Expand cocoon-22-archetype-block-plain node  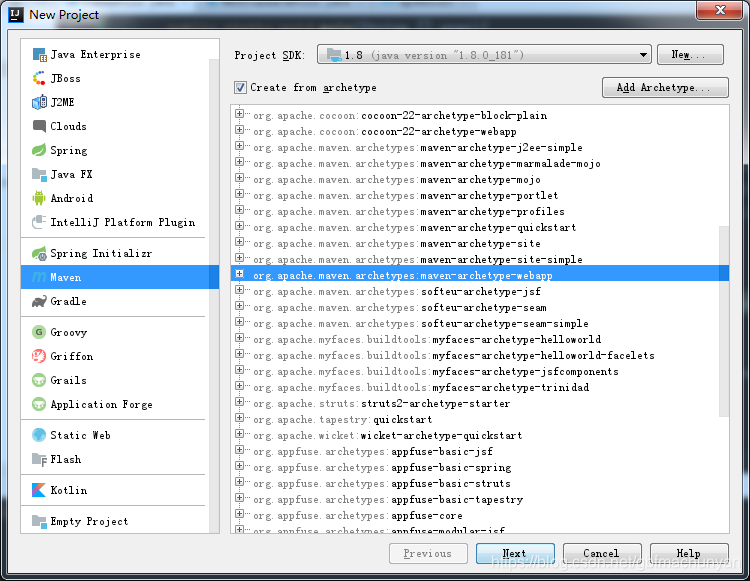pos(240,114)
